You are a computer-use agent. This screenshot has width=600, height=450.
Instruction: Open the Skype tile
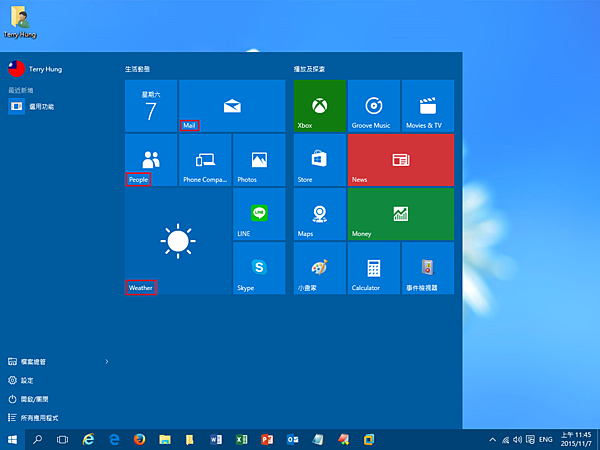point(259,267)
